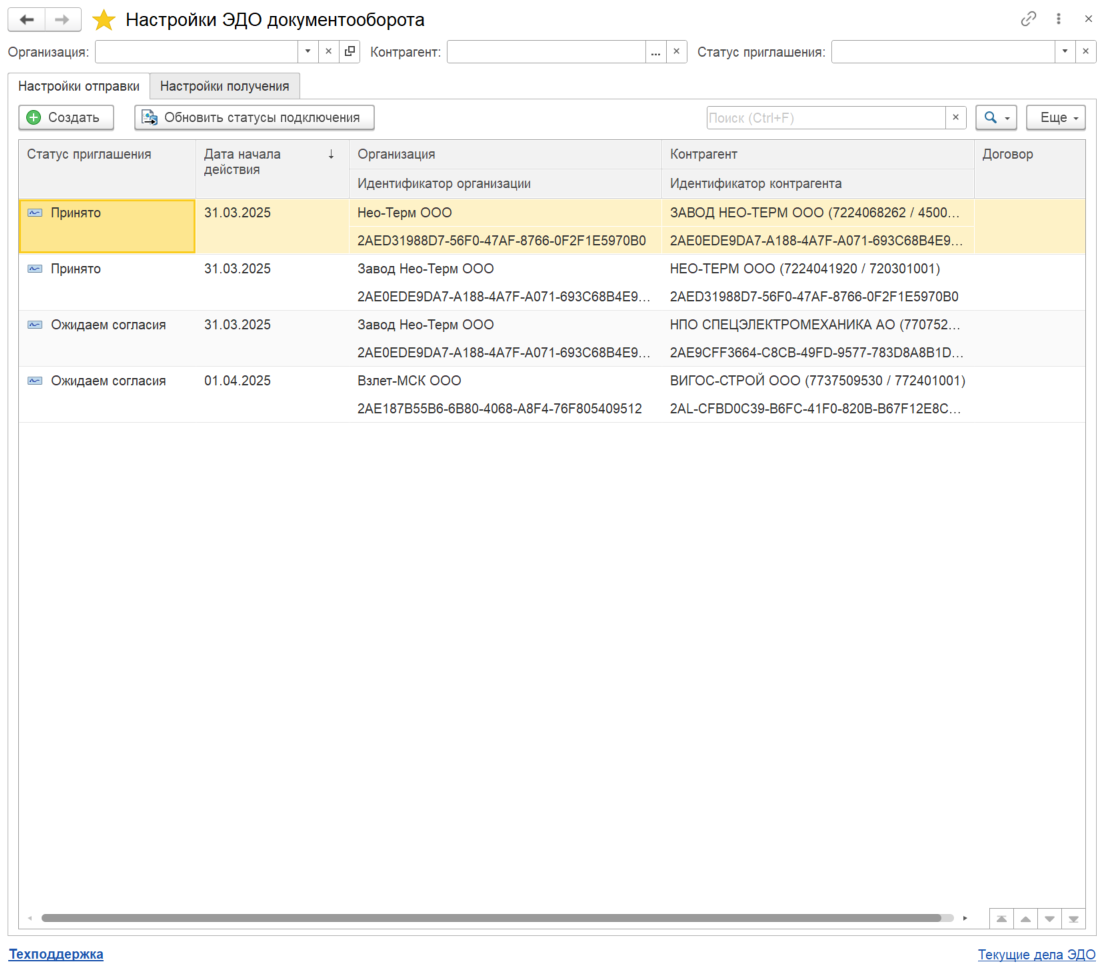Move down one row with the down arrow
The width and height of the screenshot is (1107, 975).
(1049, 919)
